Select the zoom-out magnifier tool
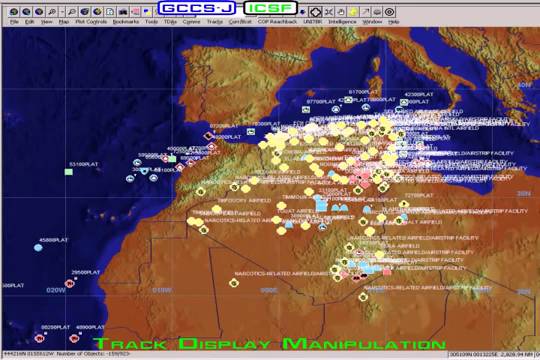Screen dimensions: 540x360 click(72, 12)
